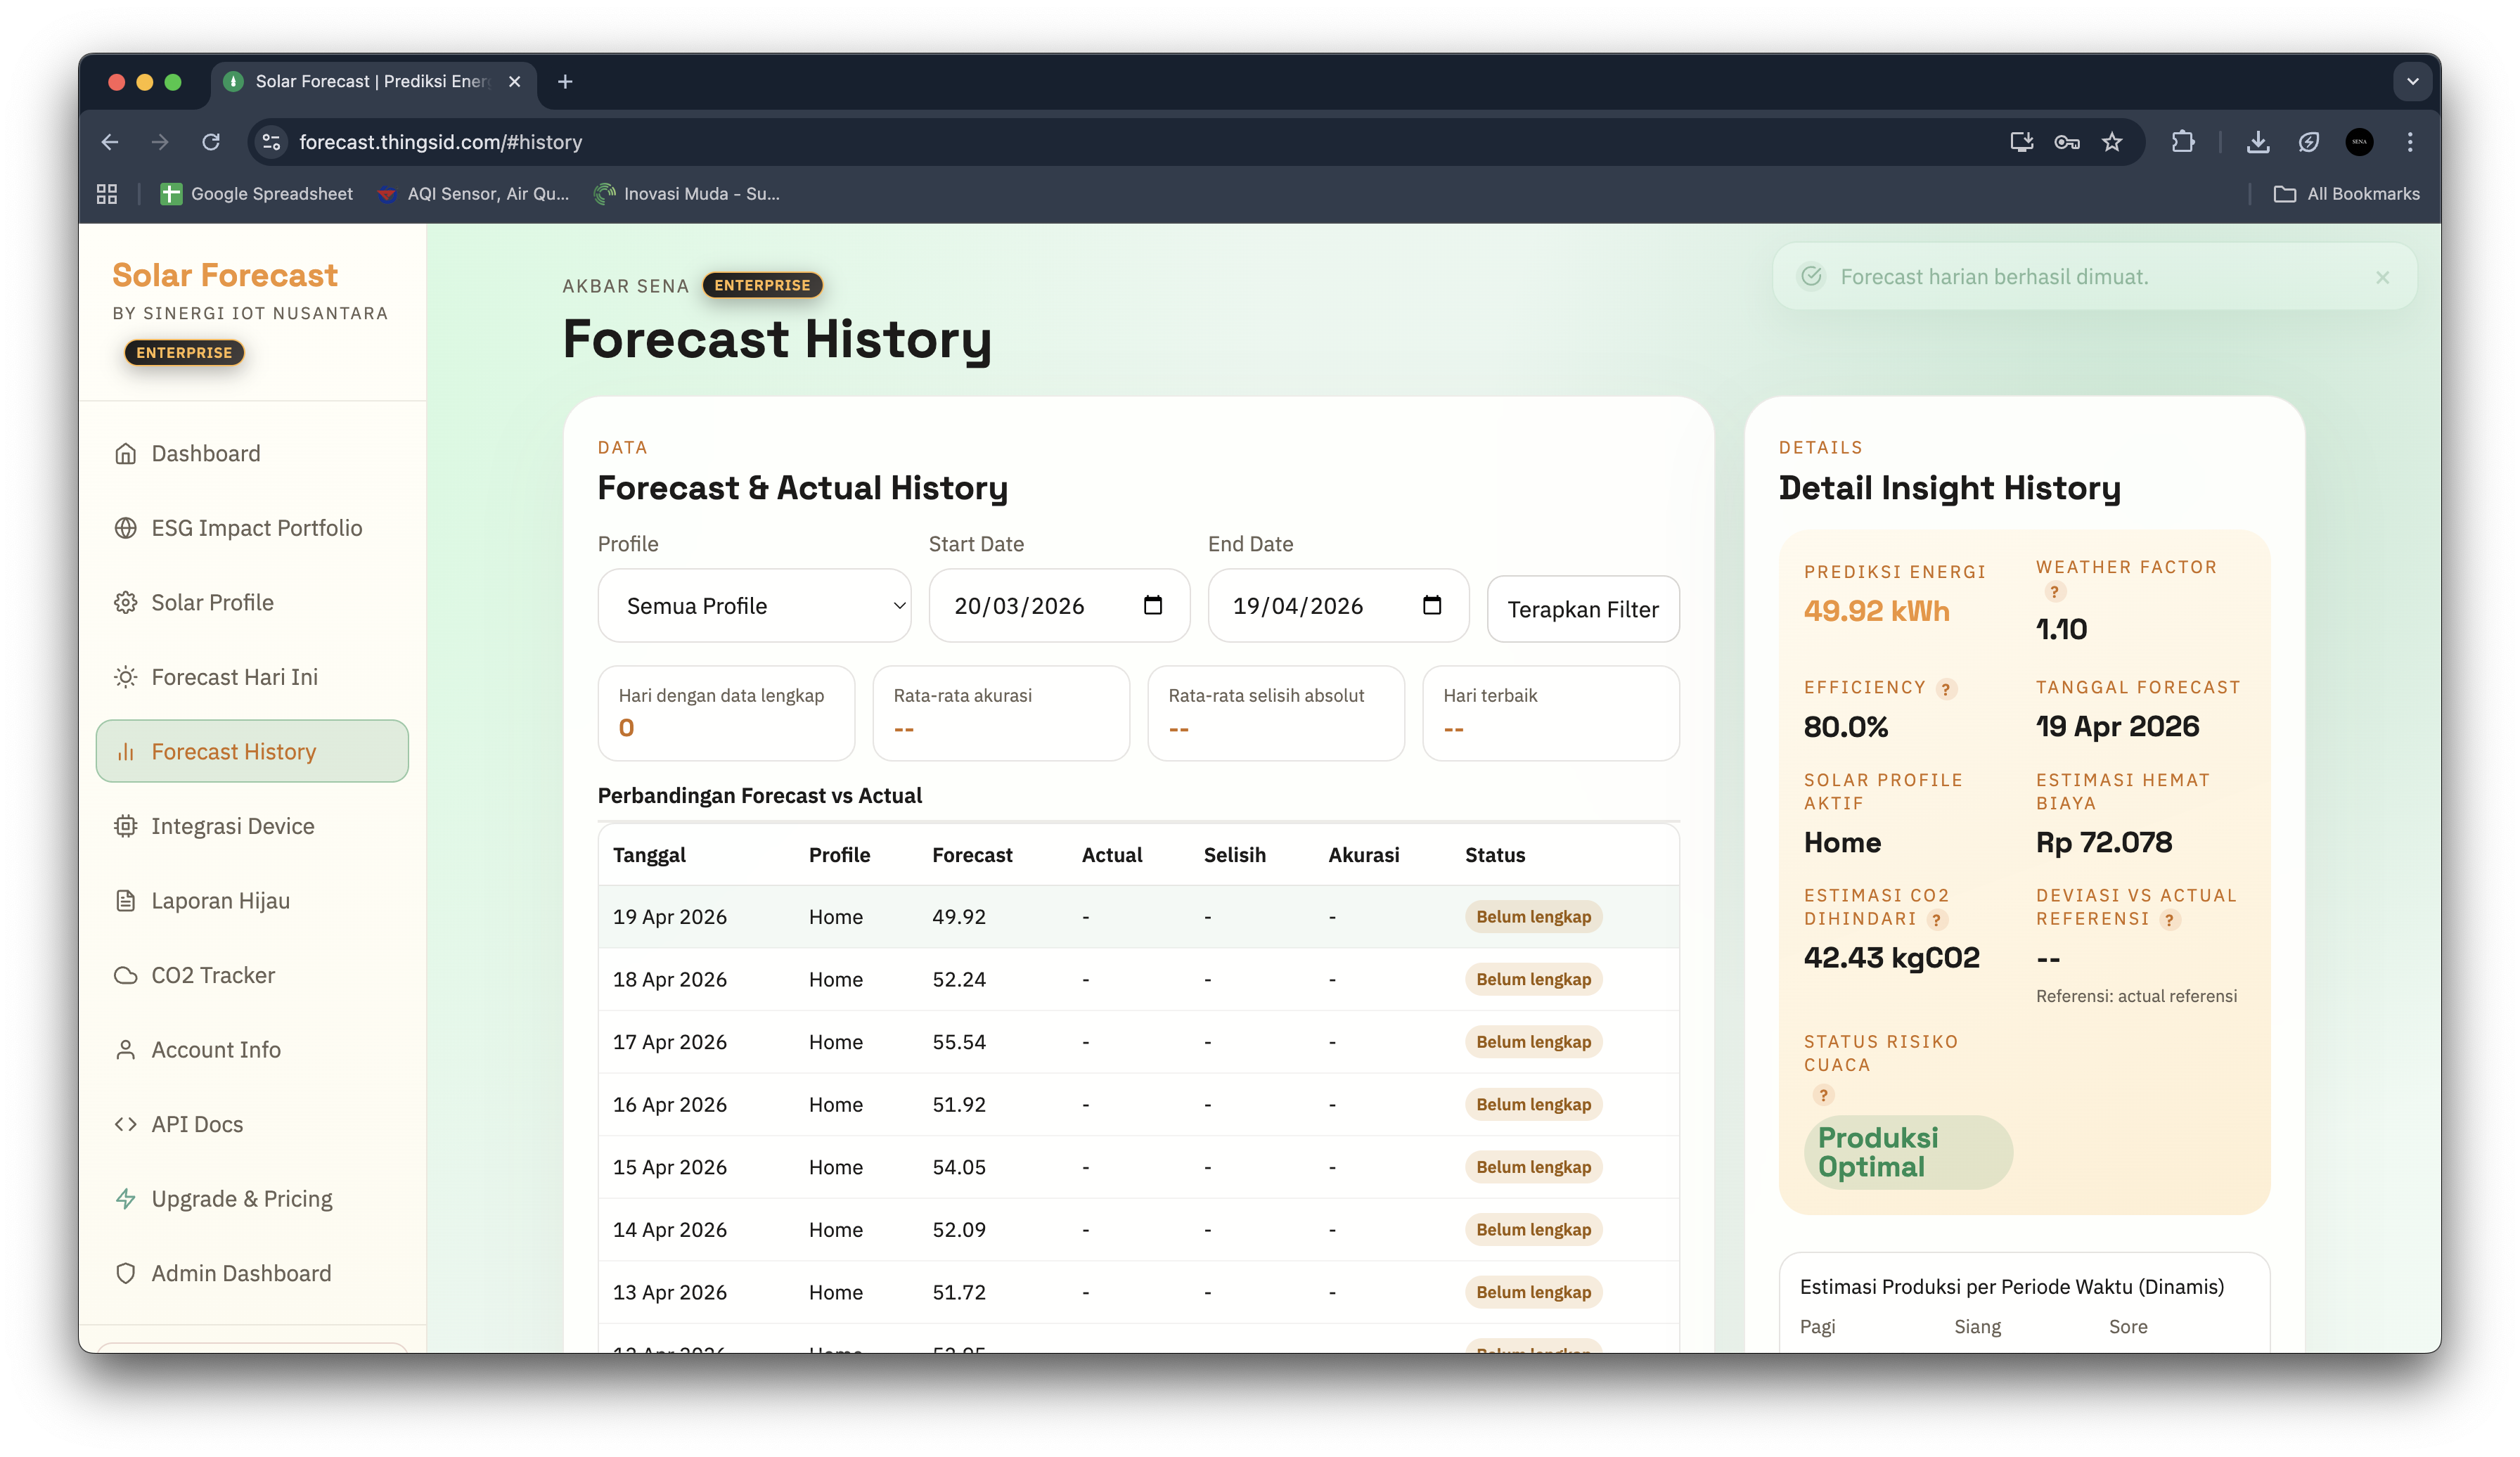Select the Forecast Hari Ini sun icon
Screen dimensions: 2520x1457
(x=126, y=676)
